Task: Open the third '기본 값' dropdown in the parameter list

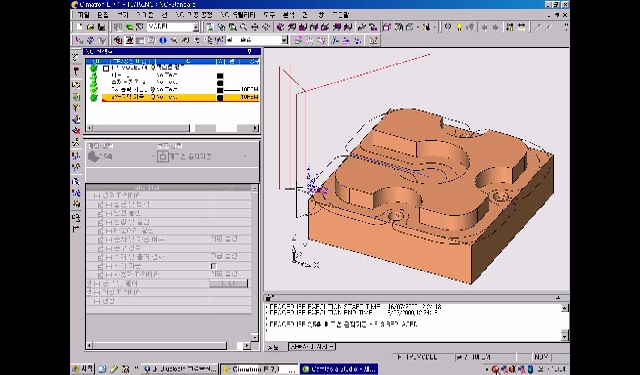Action: click(x=224, y=274)
